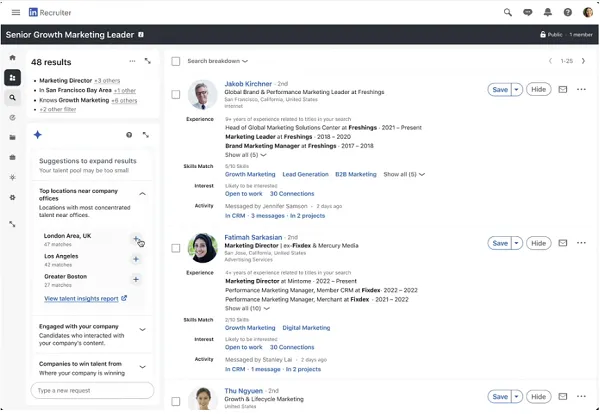600x414 pixels.
Task: Open more actions for Fatimah Sarkasian
Action: click(581, 243)
